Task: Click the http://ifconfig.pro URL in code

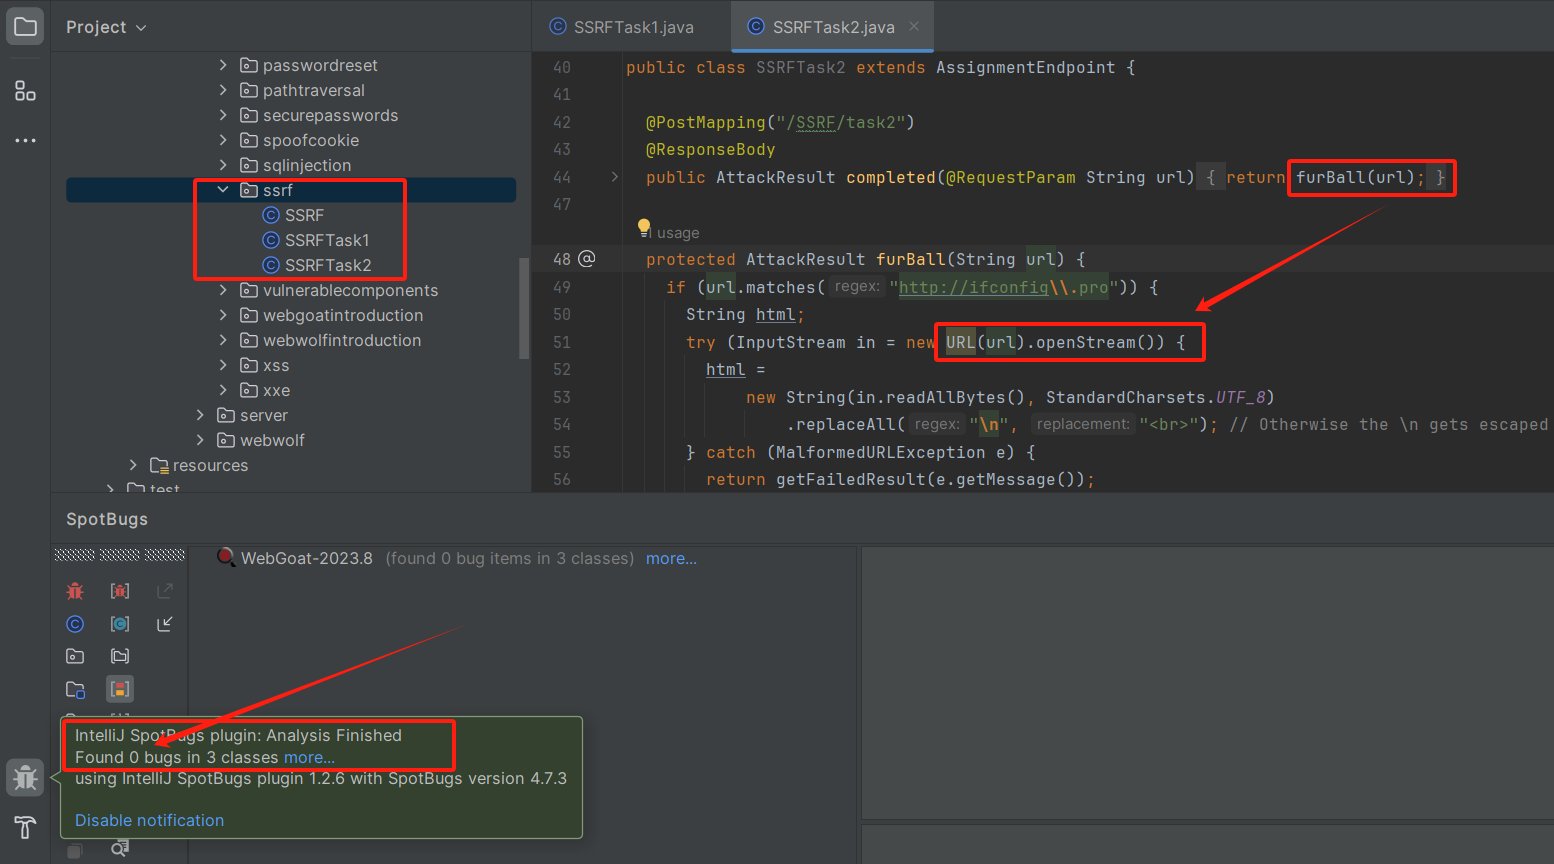Action: pyautogui.click(x=1003, y=287)
